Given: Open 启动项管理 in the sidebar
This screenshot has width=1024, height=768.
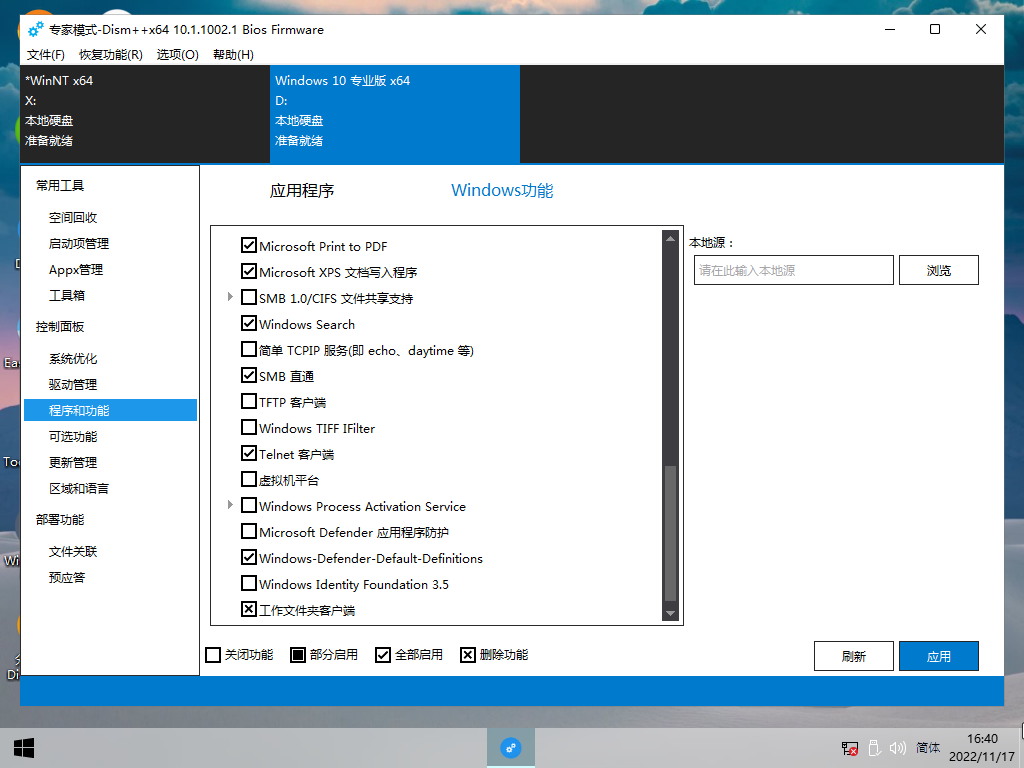Looking at the screenshot, I should click(79, 244).
